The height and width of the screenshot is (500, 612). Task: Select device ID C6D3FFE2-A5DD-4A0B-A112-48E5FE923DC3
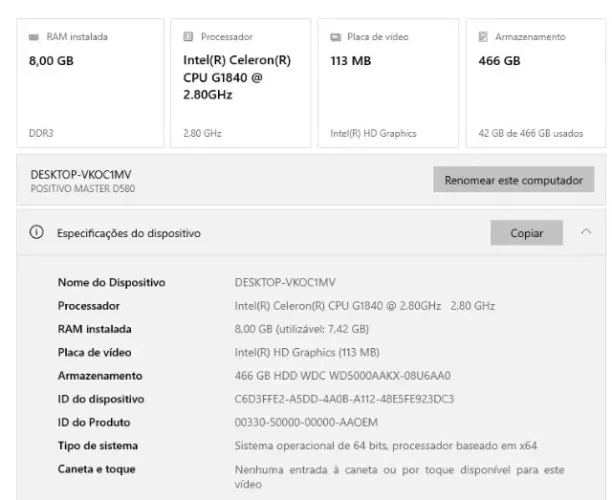(x=344, y=399)
